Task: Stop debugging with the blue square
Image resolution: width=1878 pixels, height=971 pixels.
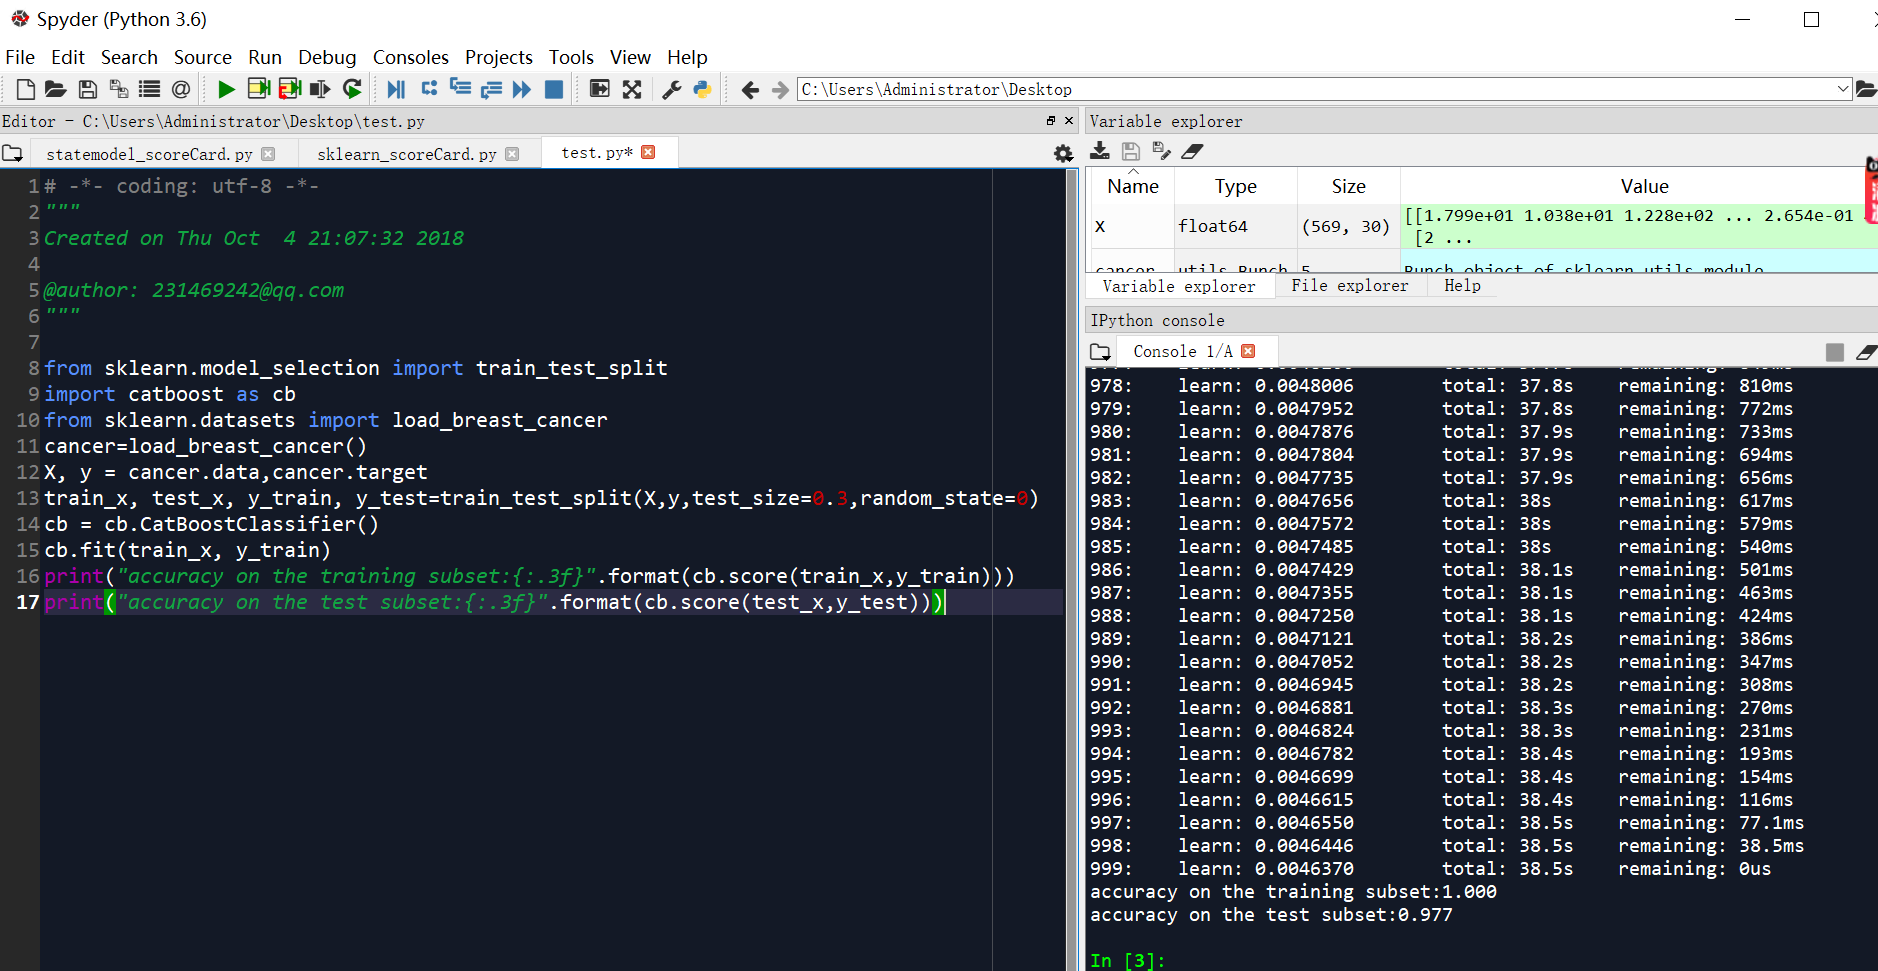Action: point(553,90)
